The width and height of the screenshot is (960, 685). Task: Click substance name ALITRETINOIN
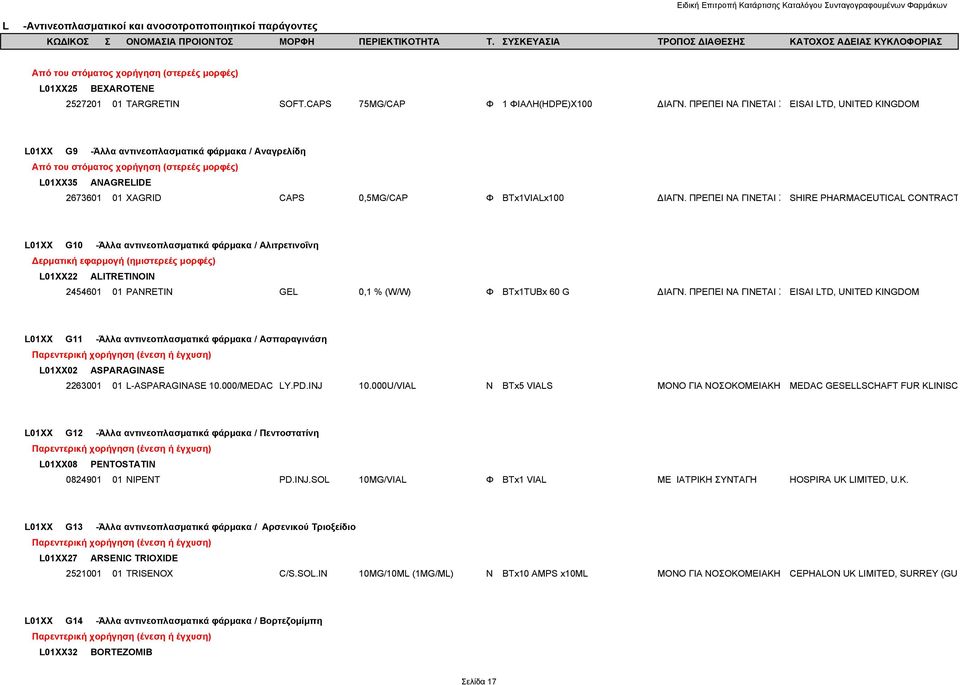pyautogui.click(x=122, y=277)
